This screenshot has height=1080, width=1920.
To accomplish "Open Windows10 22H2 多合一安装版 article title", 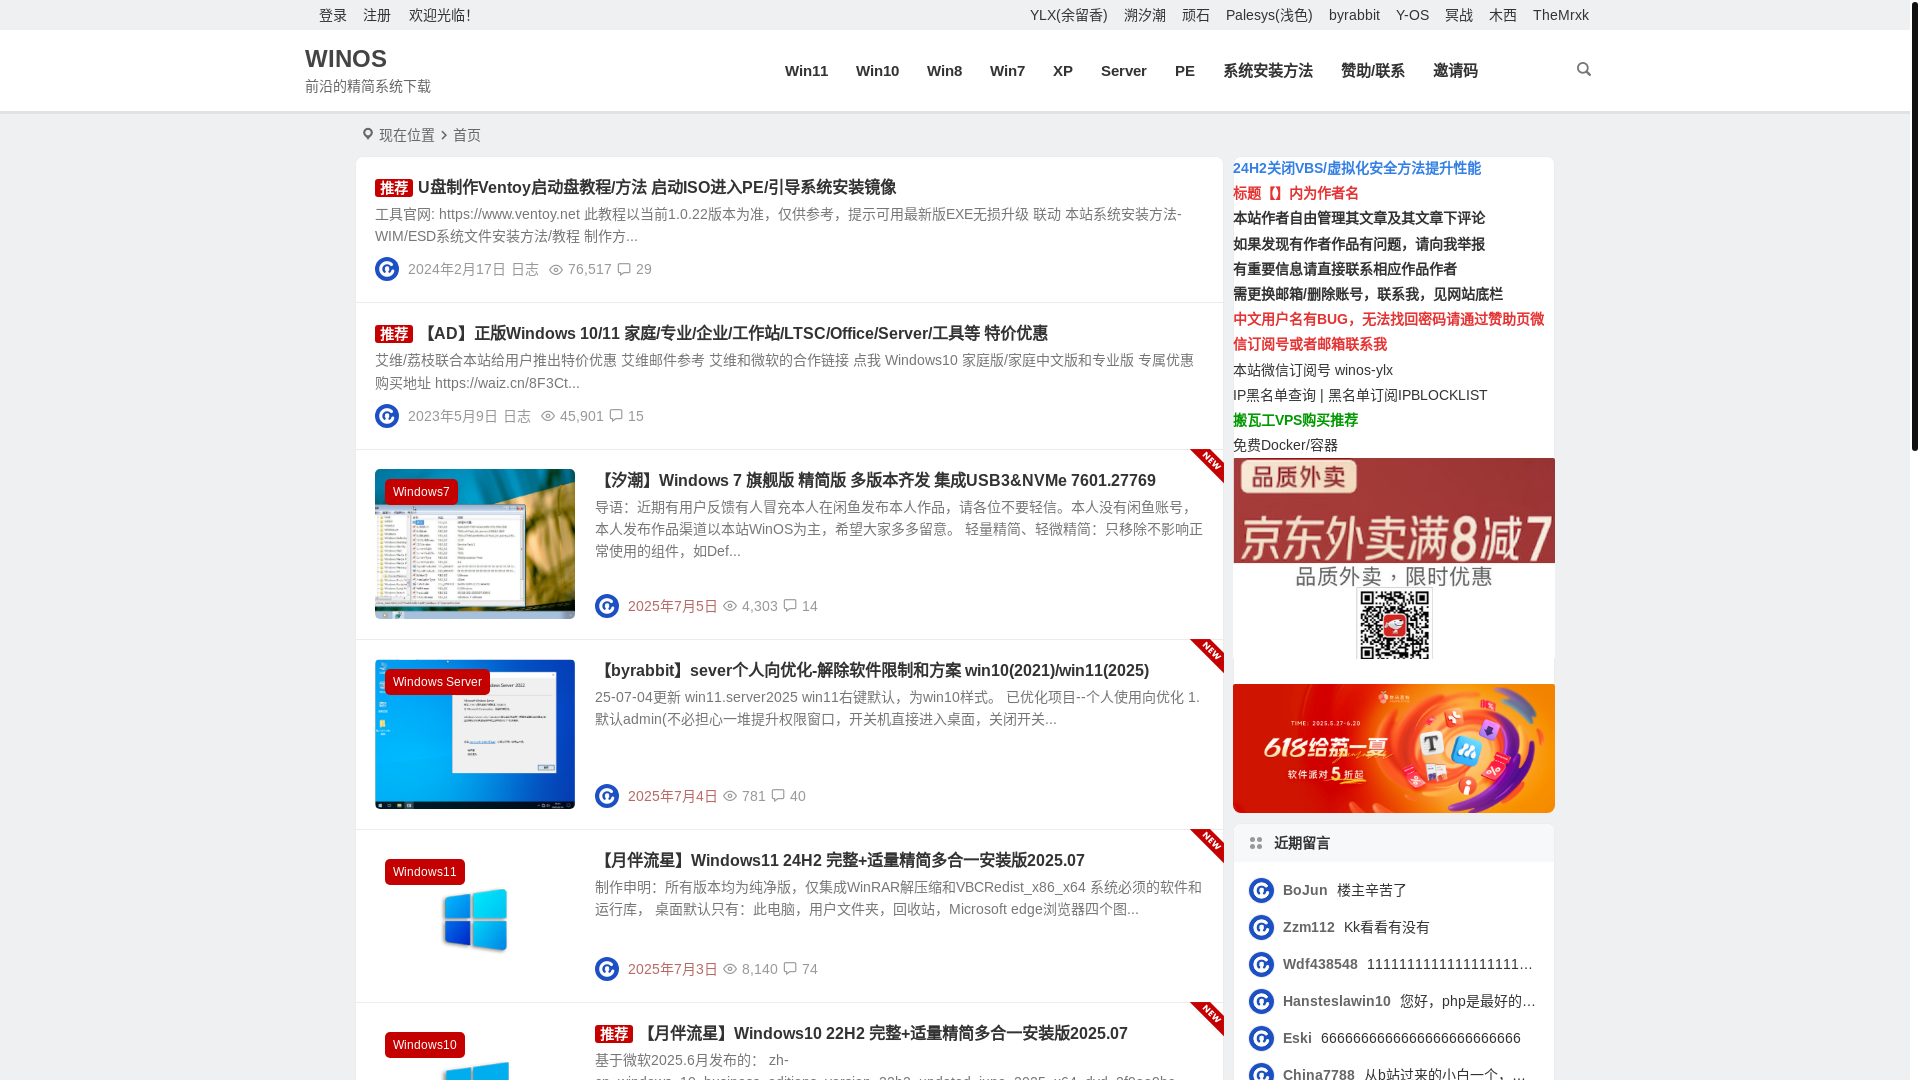I will [x=883, y=1033].
